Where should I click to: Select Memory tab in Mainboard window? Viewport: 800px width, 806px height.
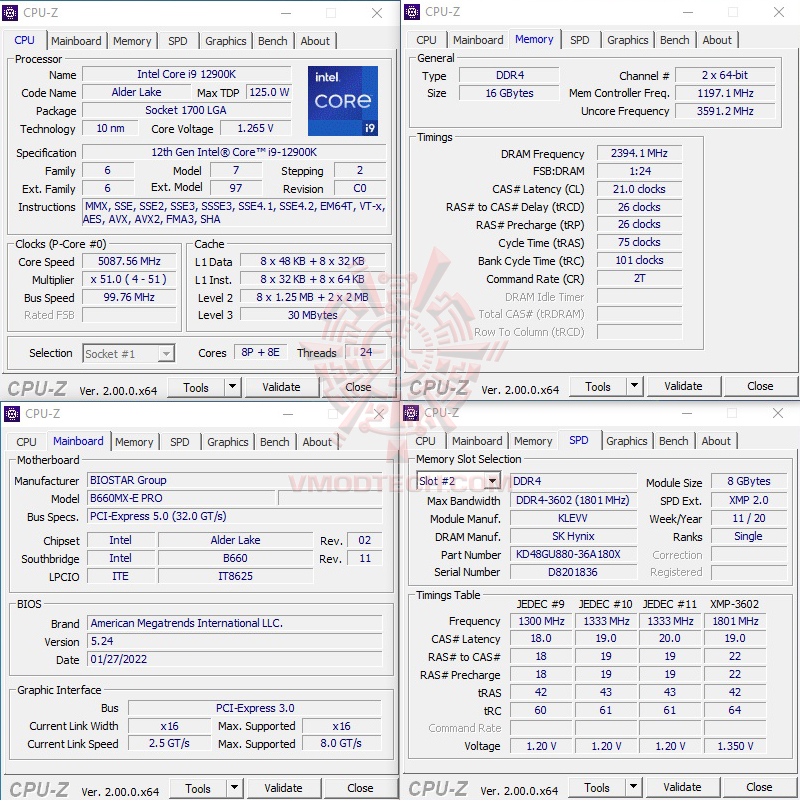134,442
